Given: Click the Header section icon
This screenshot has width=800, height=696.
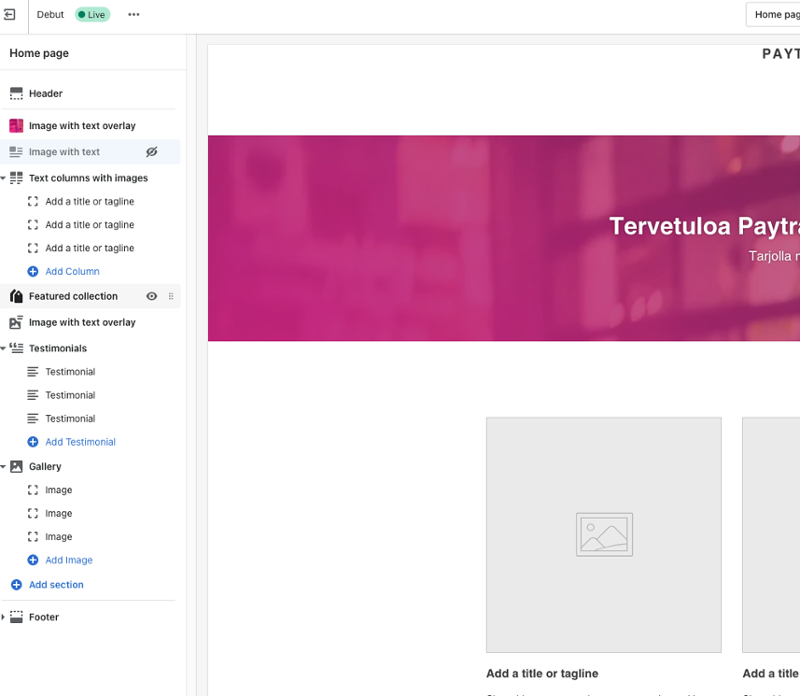Looking at the screenshot, I should coord(16,93).
